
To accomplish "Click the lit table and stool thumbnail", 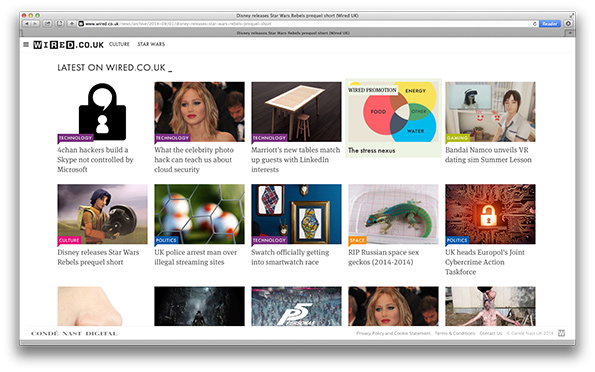I will [296, 112].
